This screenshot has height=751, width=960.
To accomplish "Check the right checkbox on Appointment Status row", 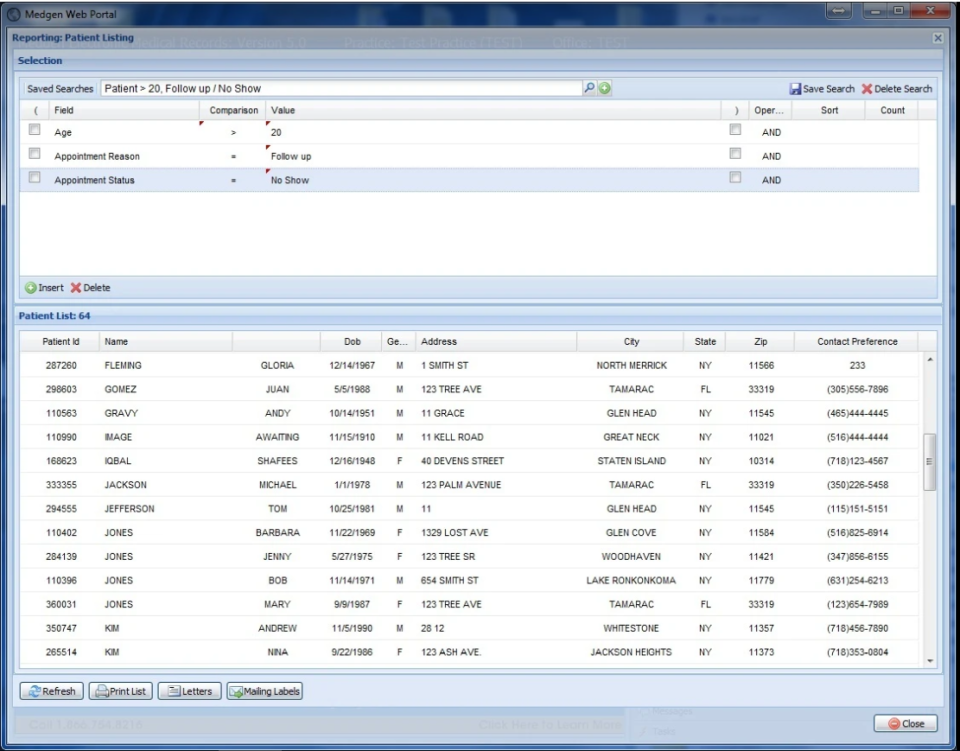I will point(735,177).
